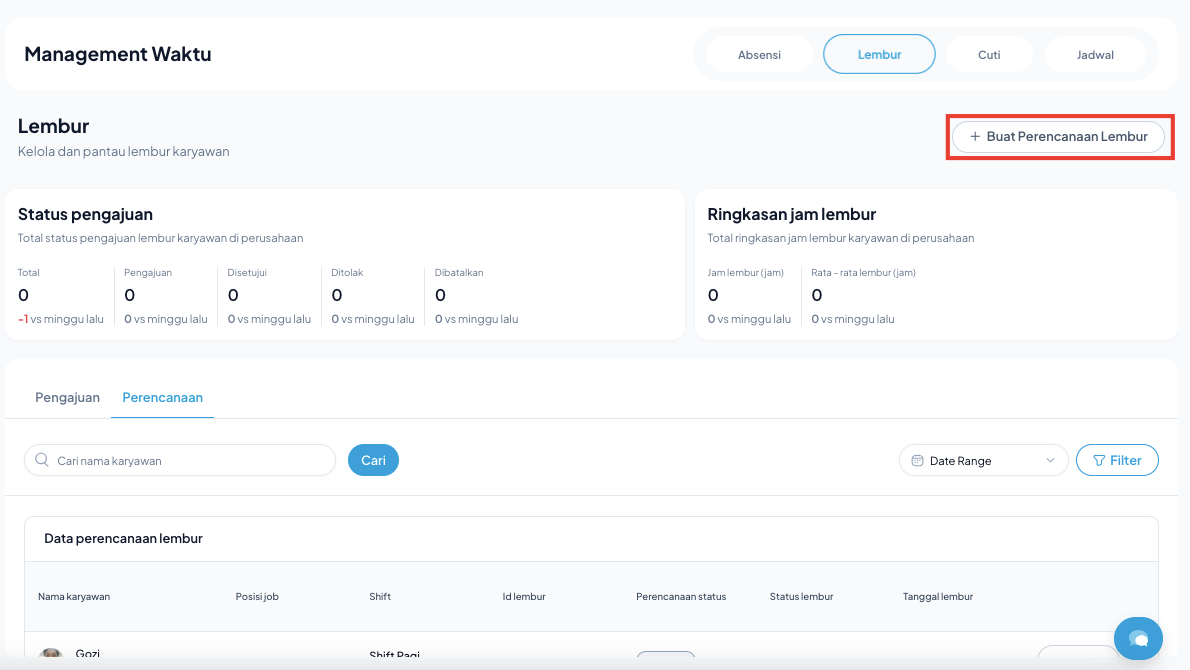Screen dimensions: 1190x670
Task: Click the Tanggal lembur column header
Action: 937,597
